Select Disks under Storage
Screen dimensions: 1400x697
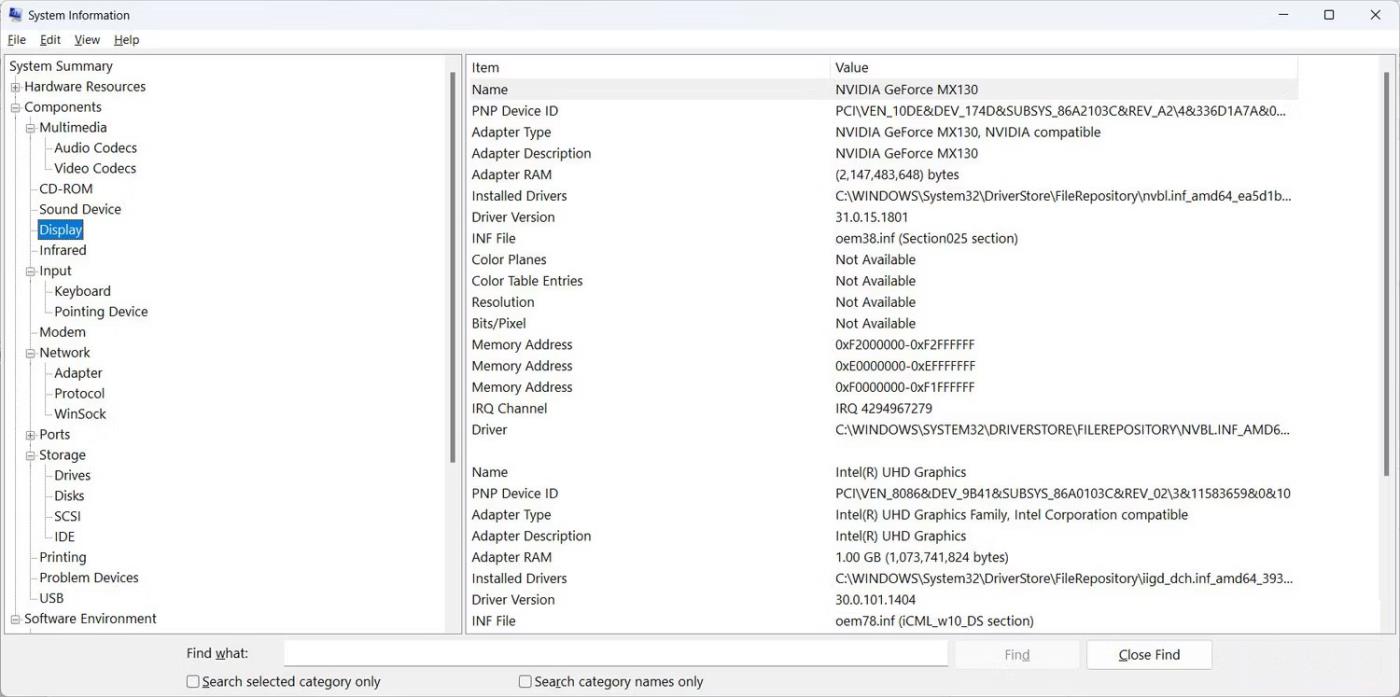[69, 496]
